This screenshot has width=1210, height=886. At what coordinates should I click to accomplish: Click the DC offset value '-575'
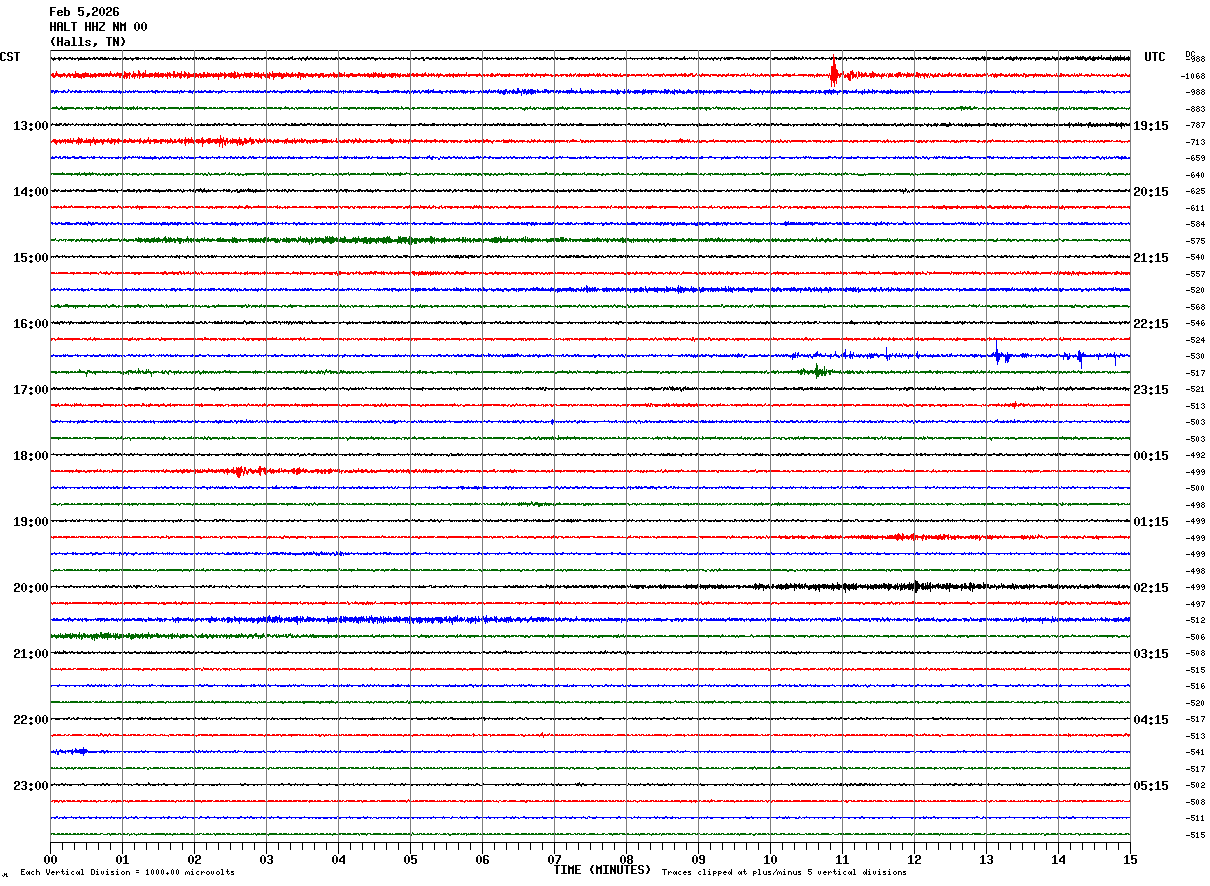1195,241
